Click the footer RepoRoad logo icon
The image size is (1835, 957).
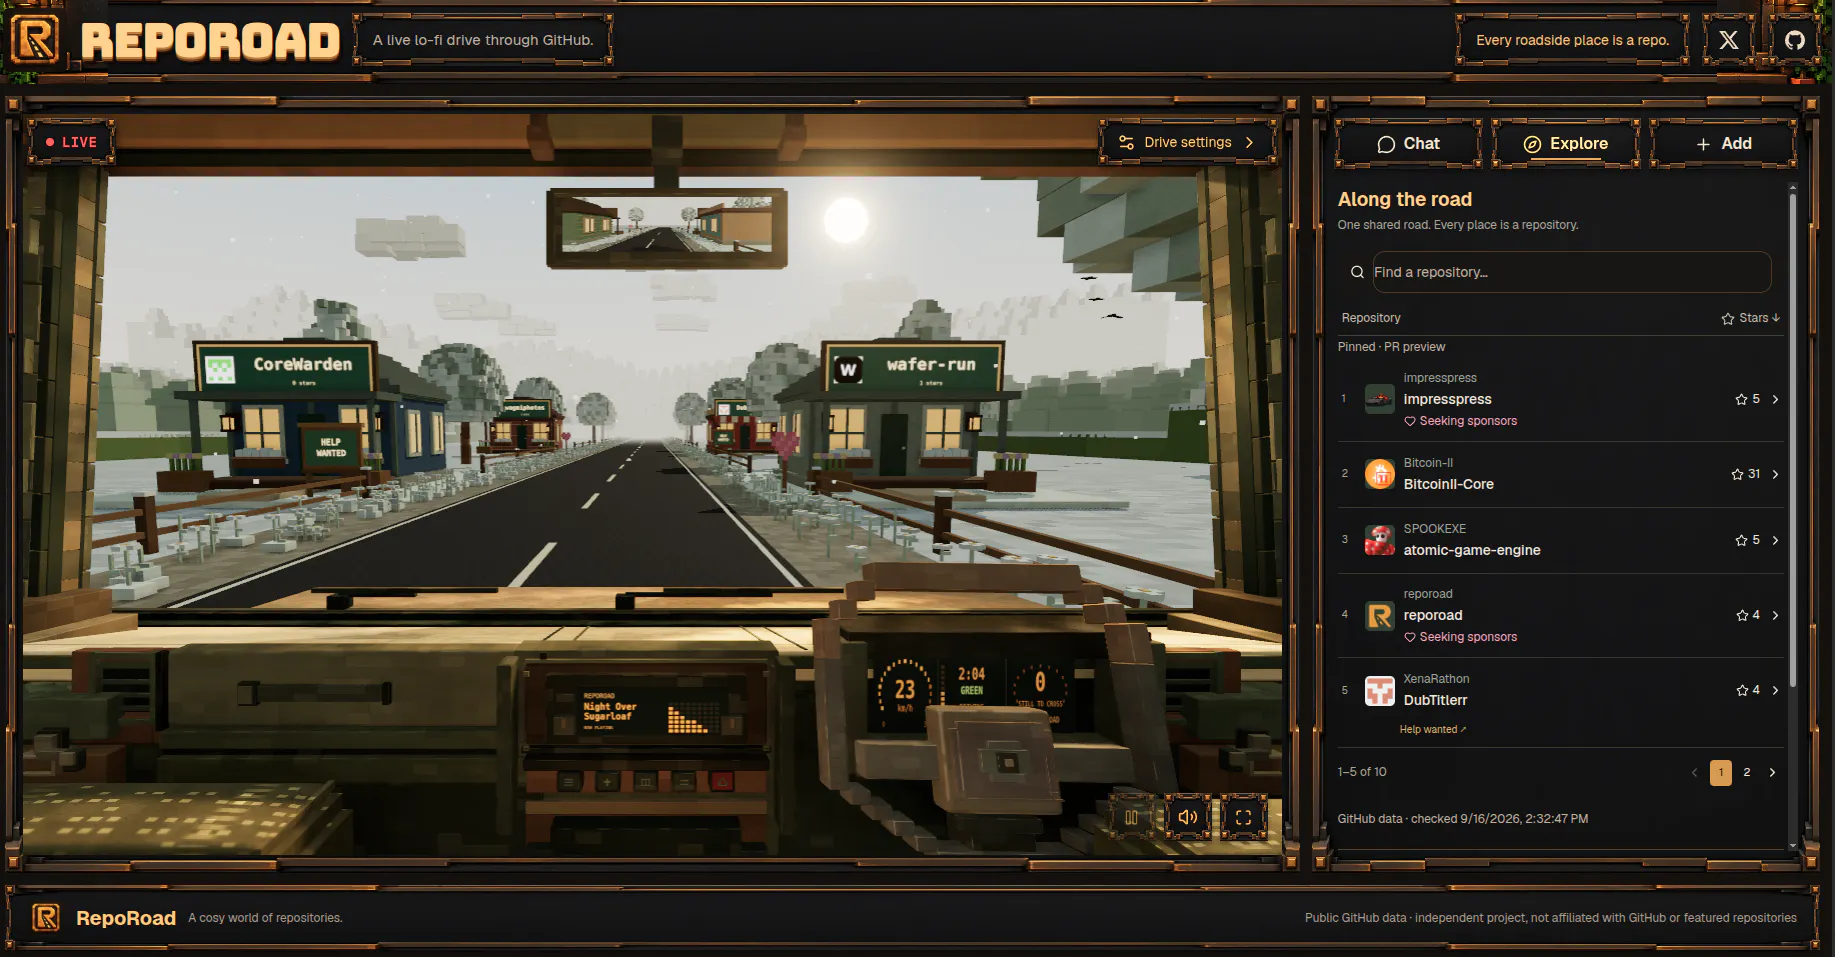click(x=46, y=917)
